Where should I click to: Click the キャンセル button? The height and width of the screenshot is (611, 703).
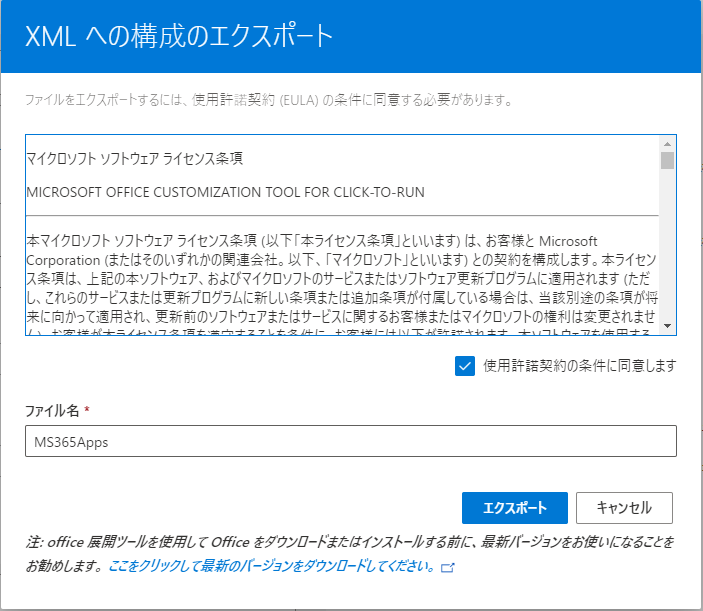point(624,508)
